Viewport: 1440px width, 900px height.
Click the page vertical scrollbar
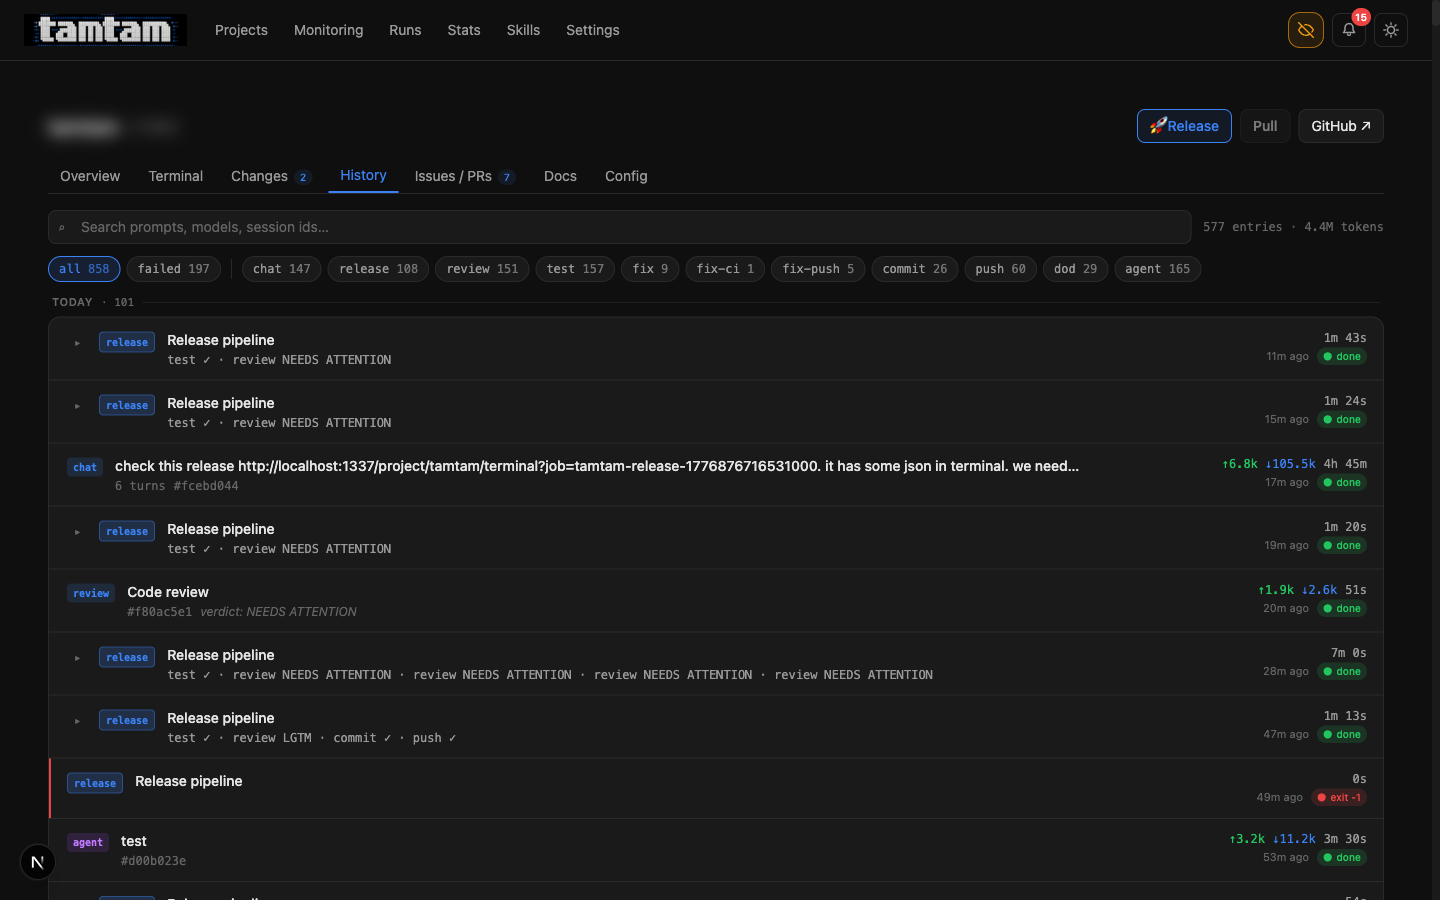coord(1436,450)
